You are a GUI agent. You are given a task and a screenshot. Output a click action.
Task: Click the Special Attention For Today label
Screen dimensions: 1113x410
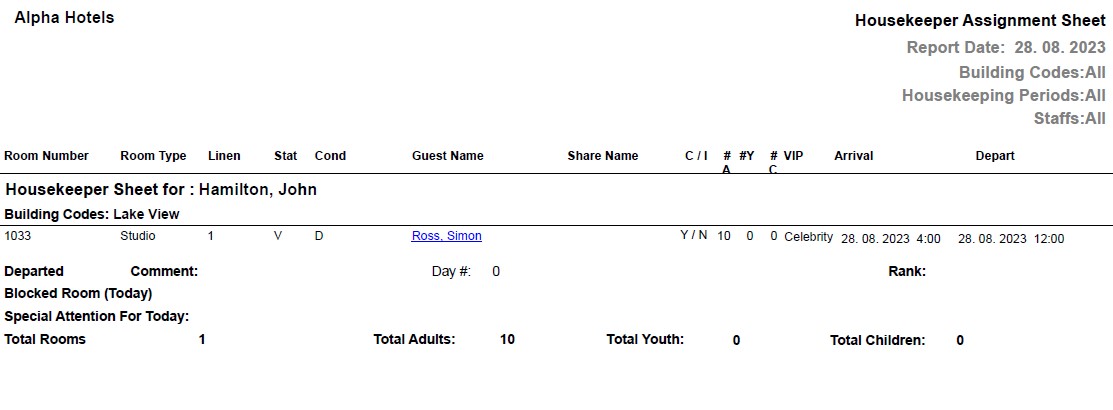tap(97, 317)
